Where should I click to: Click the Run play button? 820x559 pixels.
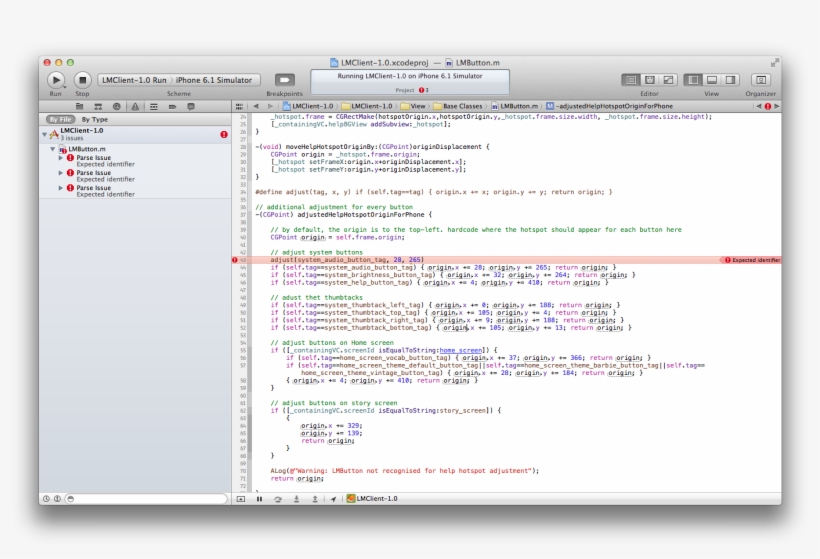[x=56, y=80]
